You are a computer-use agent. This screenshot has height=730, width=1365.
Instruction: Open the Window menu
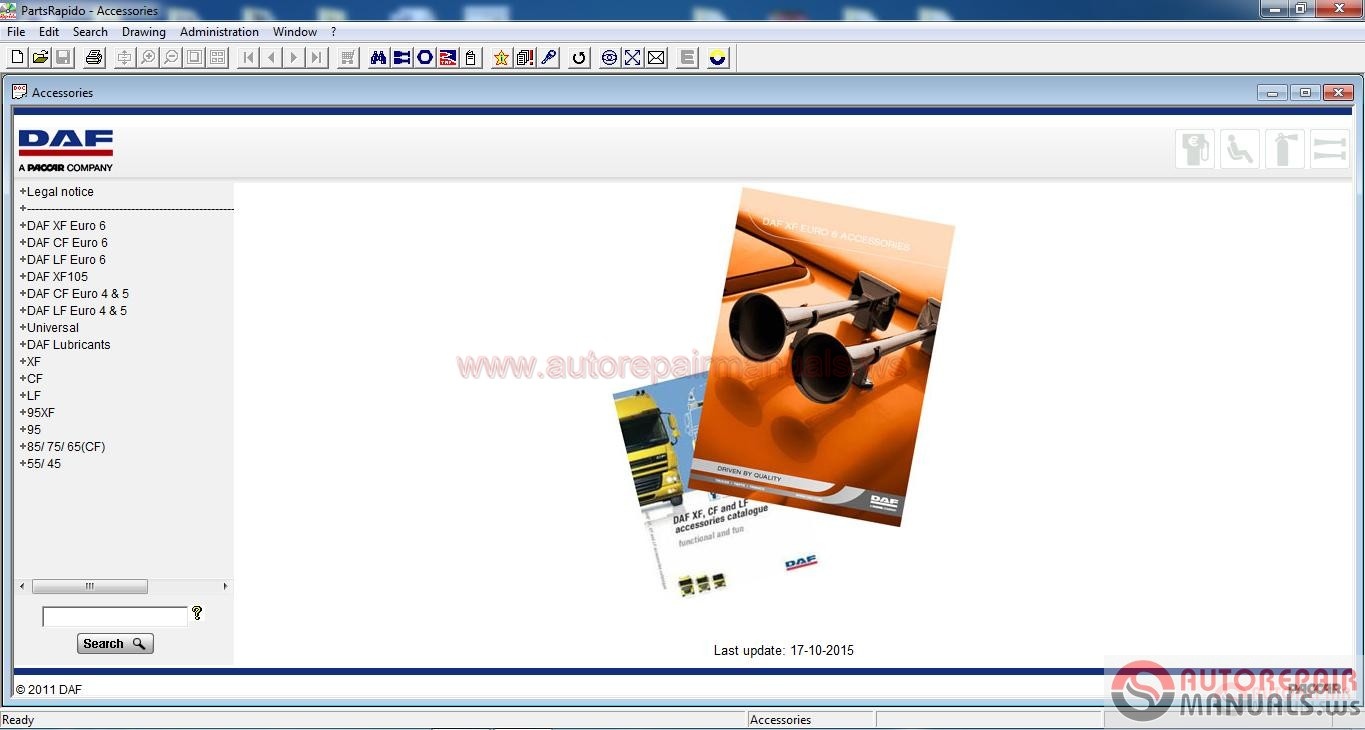point(295,32)
